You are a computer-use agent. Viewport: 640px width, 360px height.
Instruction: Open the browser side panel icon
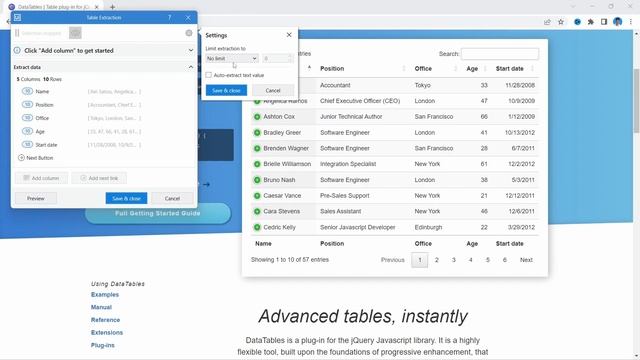(604, 22)
